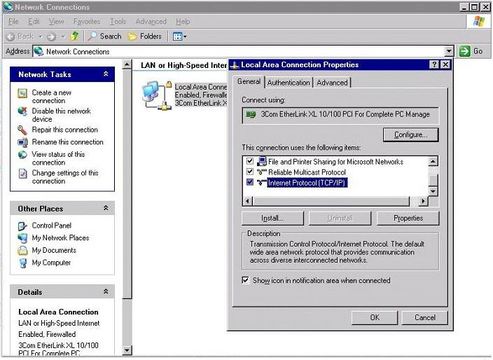
Task: Click the Repair this connection wrench icon
Action: point(22,130)
